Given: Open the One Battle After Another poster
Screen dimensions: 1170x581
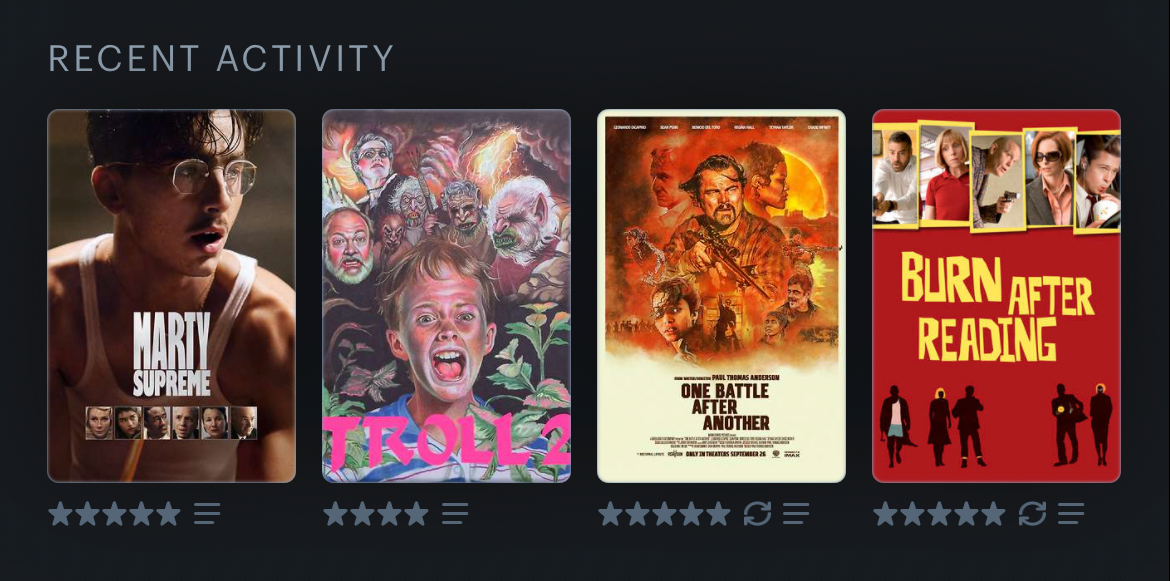Looking at the screenshot, I should (722, 296).
